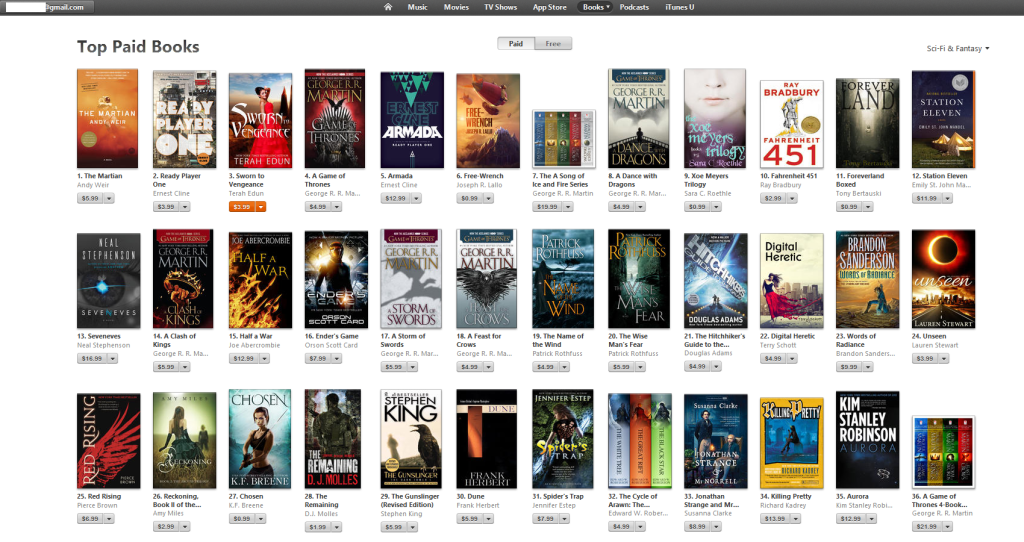Open Foreverland Boxed book cover
The width and height of the screenshot is (1024, 542).
(x=867, y=123)
